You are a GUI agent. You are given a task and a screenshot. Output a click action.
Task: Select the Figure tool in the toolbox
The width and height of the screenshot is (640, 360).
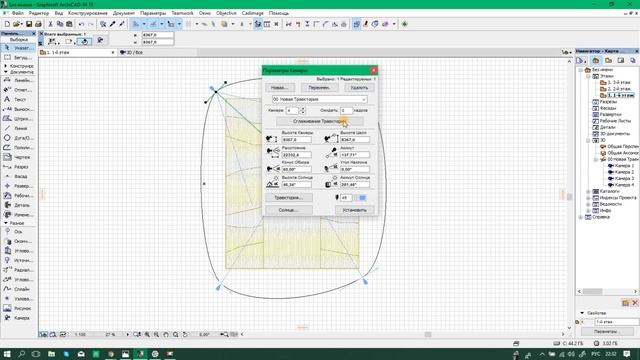click(18, 308)
